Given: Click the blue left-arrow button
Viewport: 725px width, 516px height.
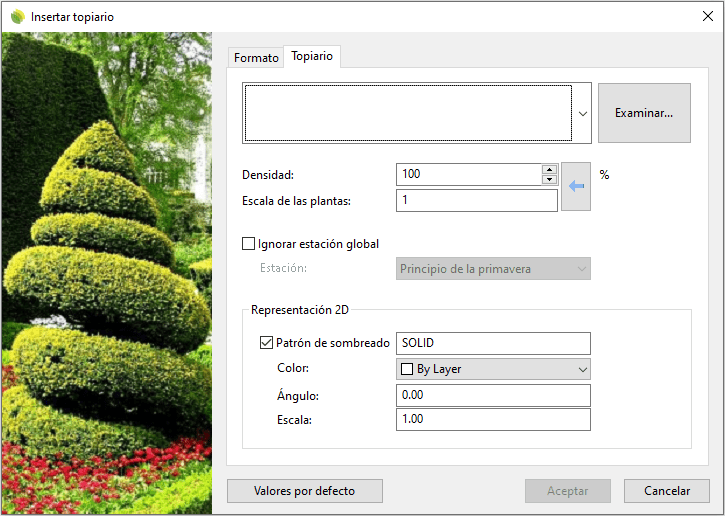Looking at the screenshot, I should coord(576,186).
